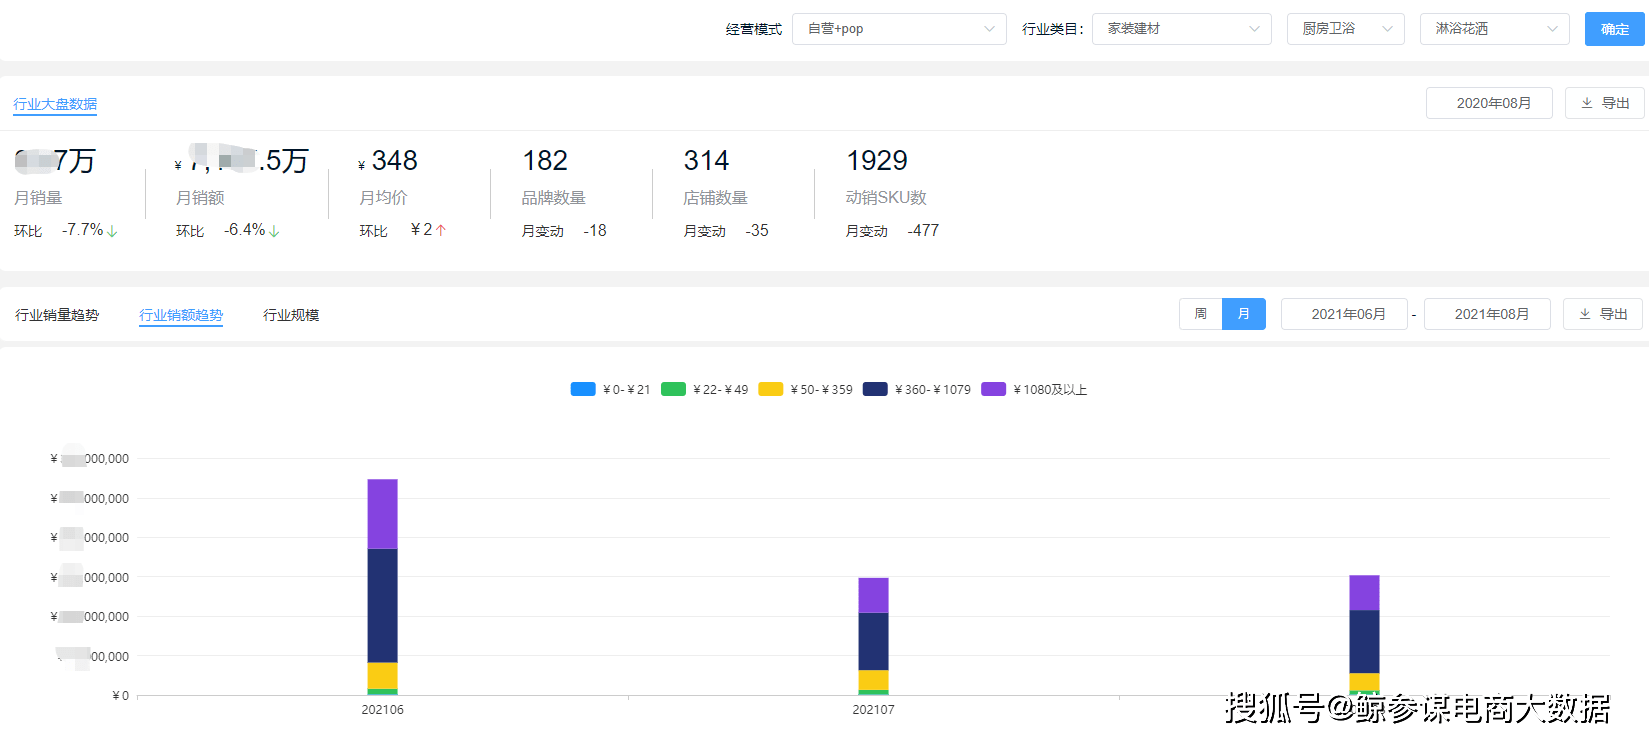Click the chevron of the 厨房卫浴 dropdown
The image size is (1649, 742).
pyautogui.click(x=1387, y=29)
